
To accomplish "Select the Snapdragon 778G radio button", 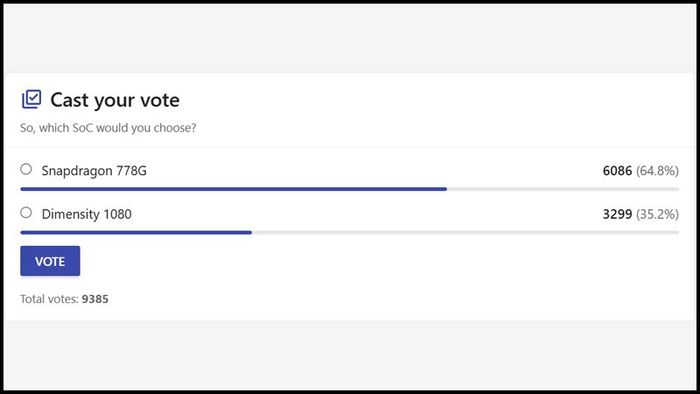I will 26,169.
